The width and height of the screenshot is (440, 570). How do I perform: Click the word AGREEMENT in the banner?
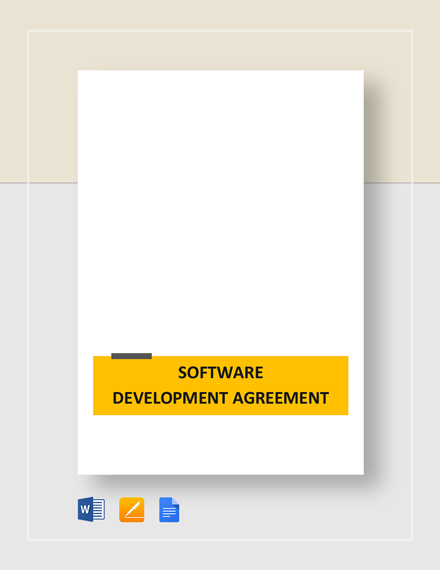281,398
